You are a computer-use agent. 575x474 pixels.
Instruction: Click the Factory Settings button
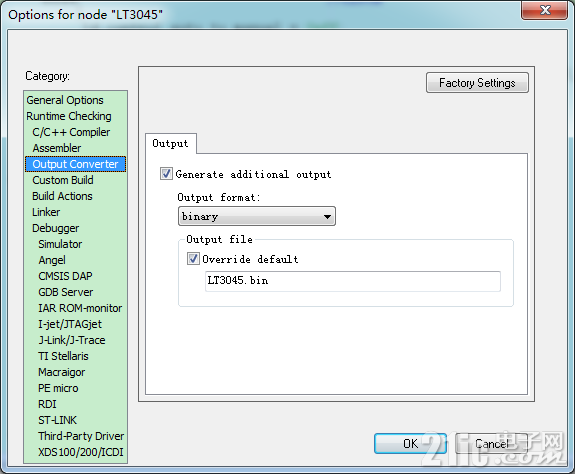pos(477,83)
